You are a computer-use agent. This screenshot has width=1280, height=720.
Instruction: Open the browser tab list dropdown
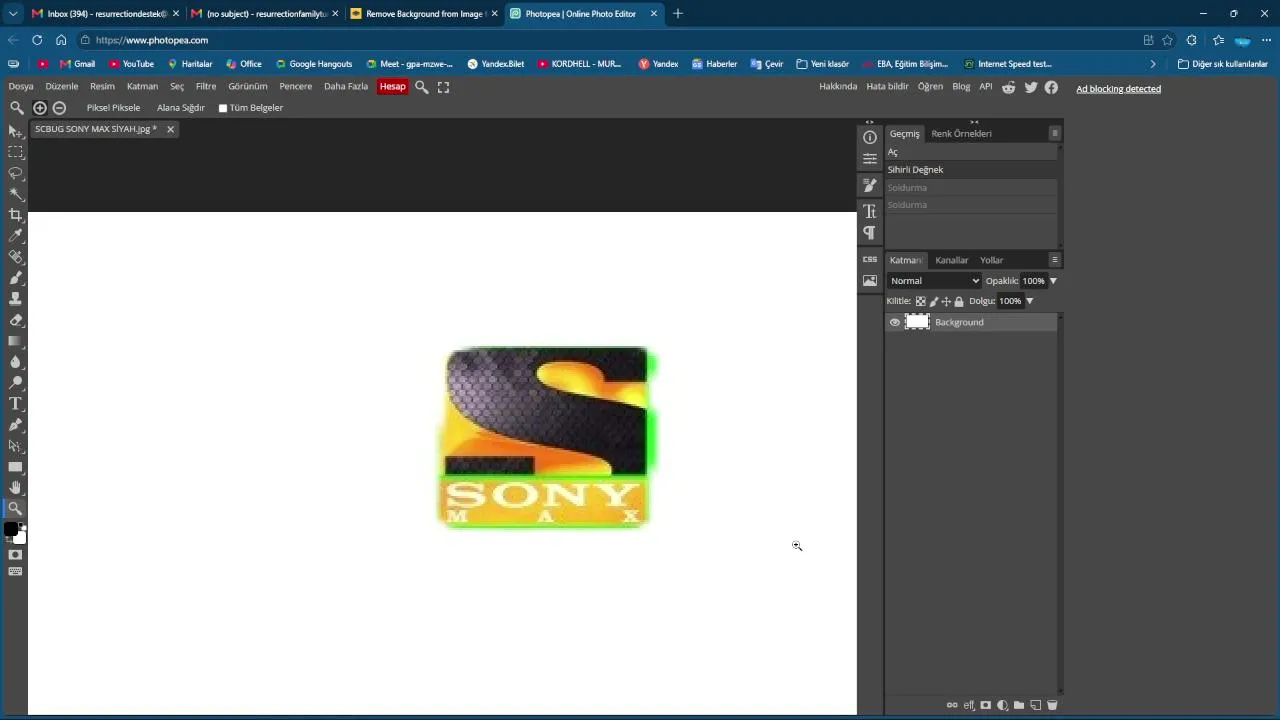13,14
